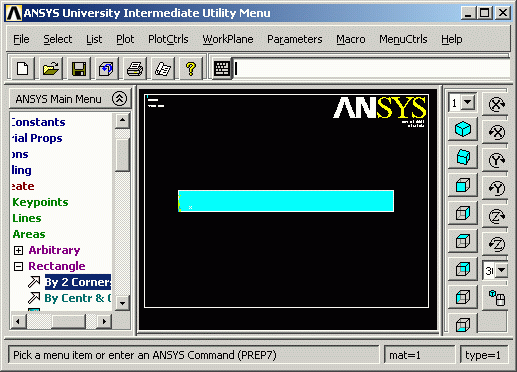Rotate model about positive Z axis
This screenshot has height=372, width=517.
tap(496, 216)
